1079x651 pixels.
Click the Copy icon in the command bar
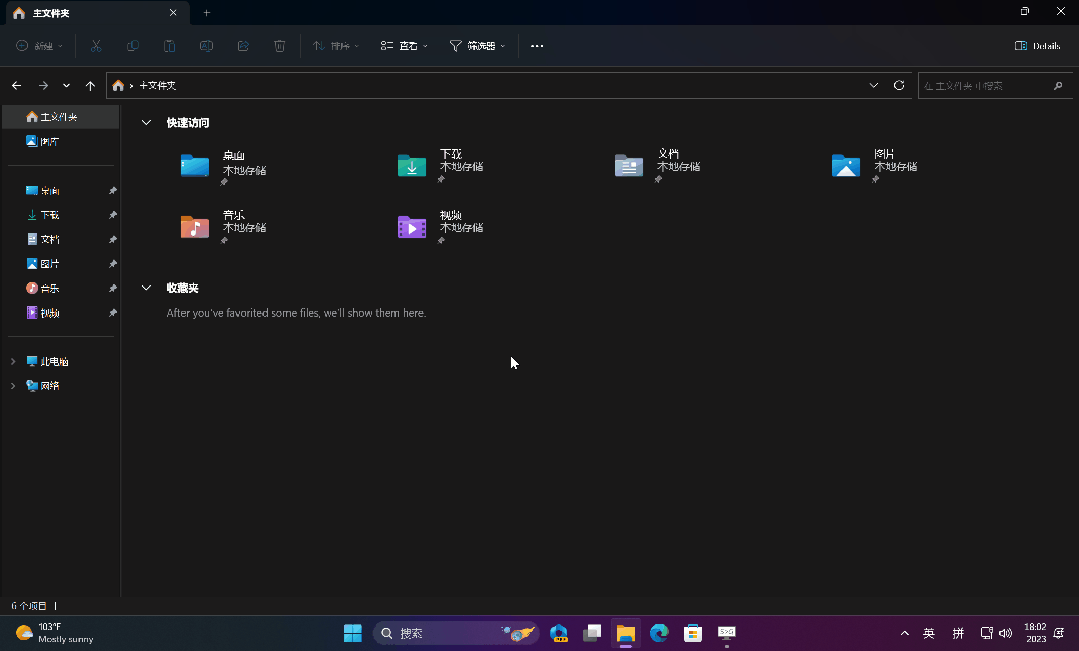[x=132, y=45]
